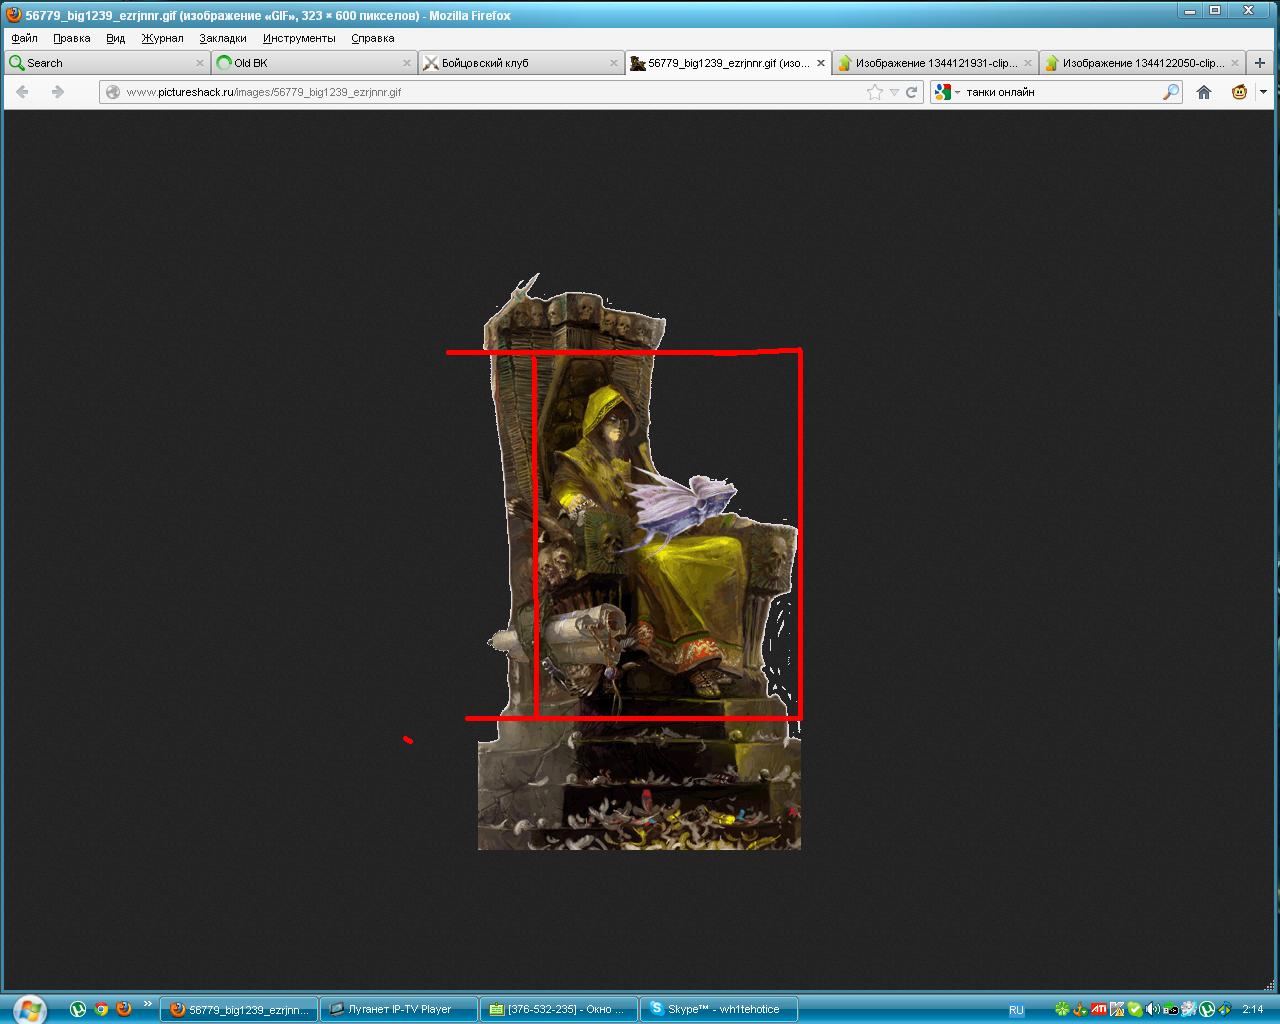This screenshot has width=1280, height=1024.
Task: Click the volume speaker tray icon
Action: [x=1153, y=1009]
